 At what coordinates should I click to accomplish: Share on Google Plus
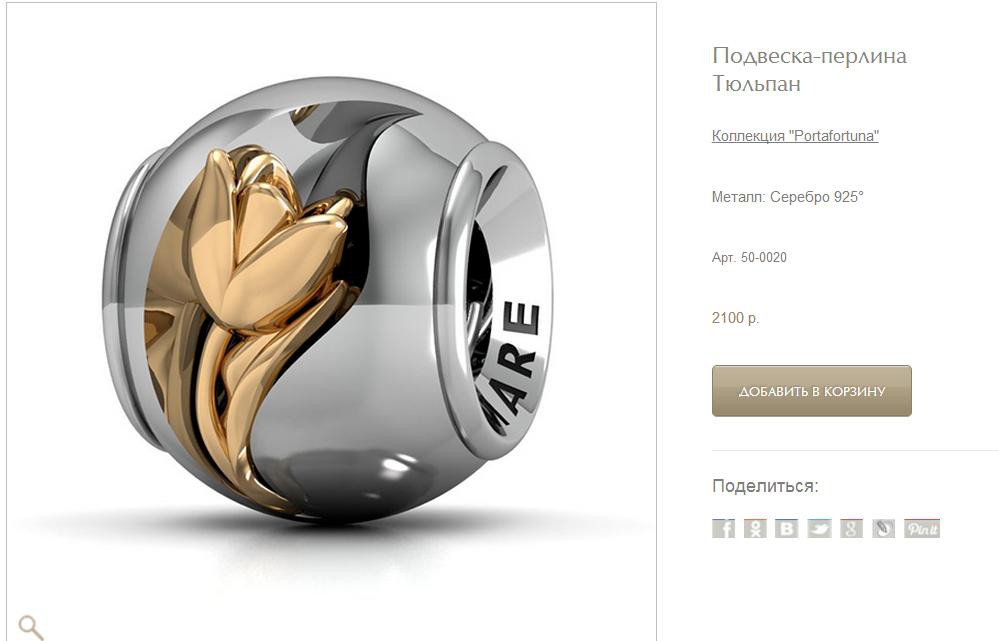(851, 528)
